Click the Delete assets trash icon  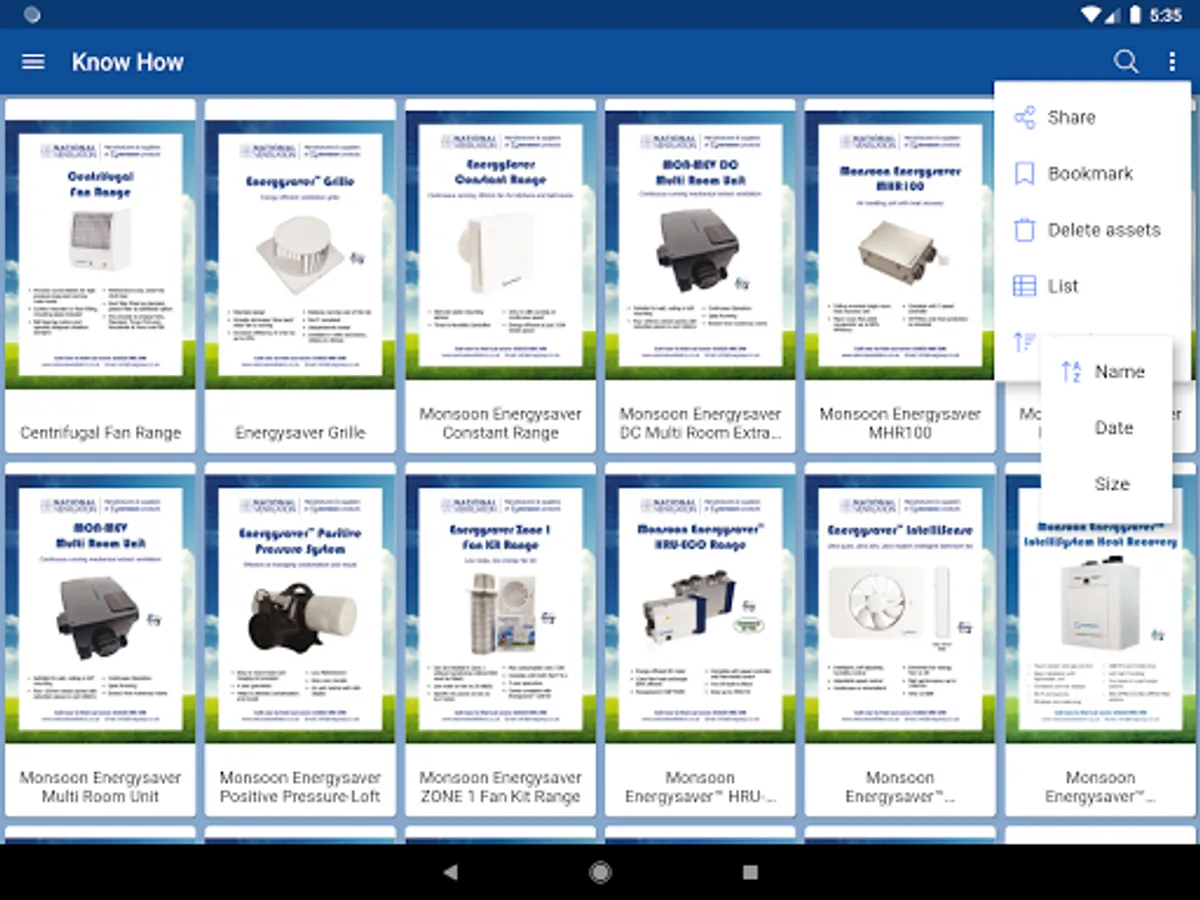point(1024,229)
